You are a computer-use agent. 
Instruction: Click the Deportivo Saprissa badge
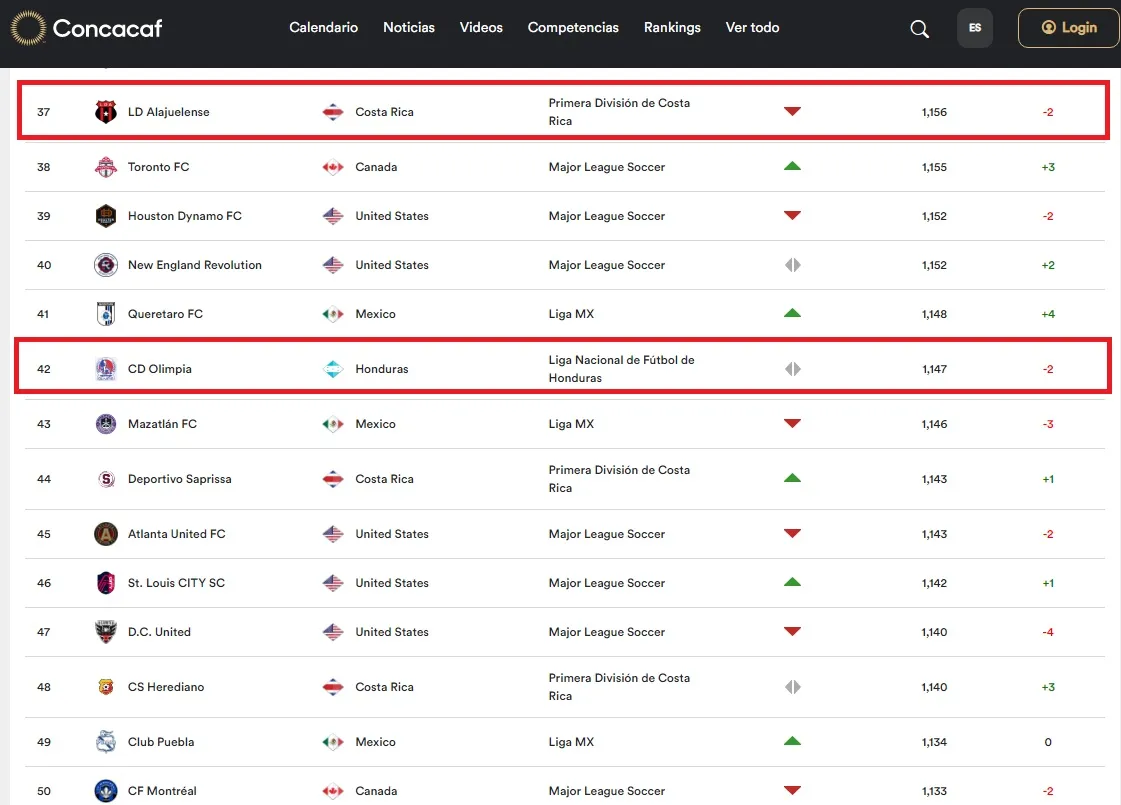105,478
